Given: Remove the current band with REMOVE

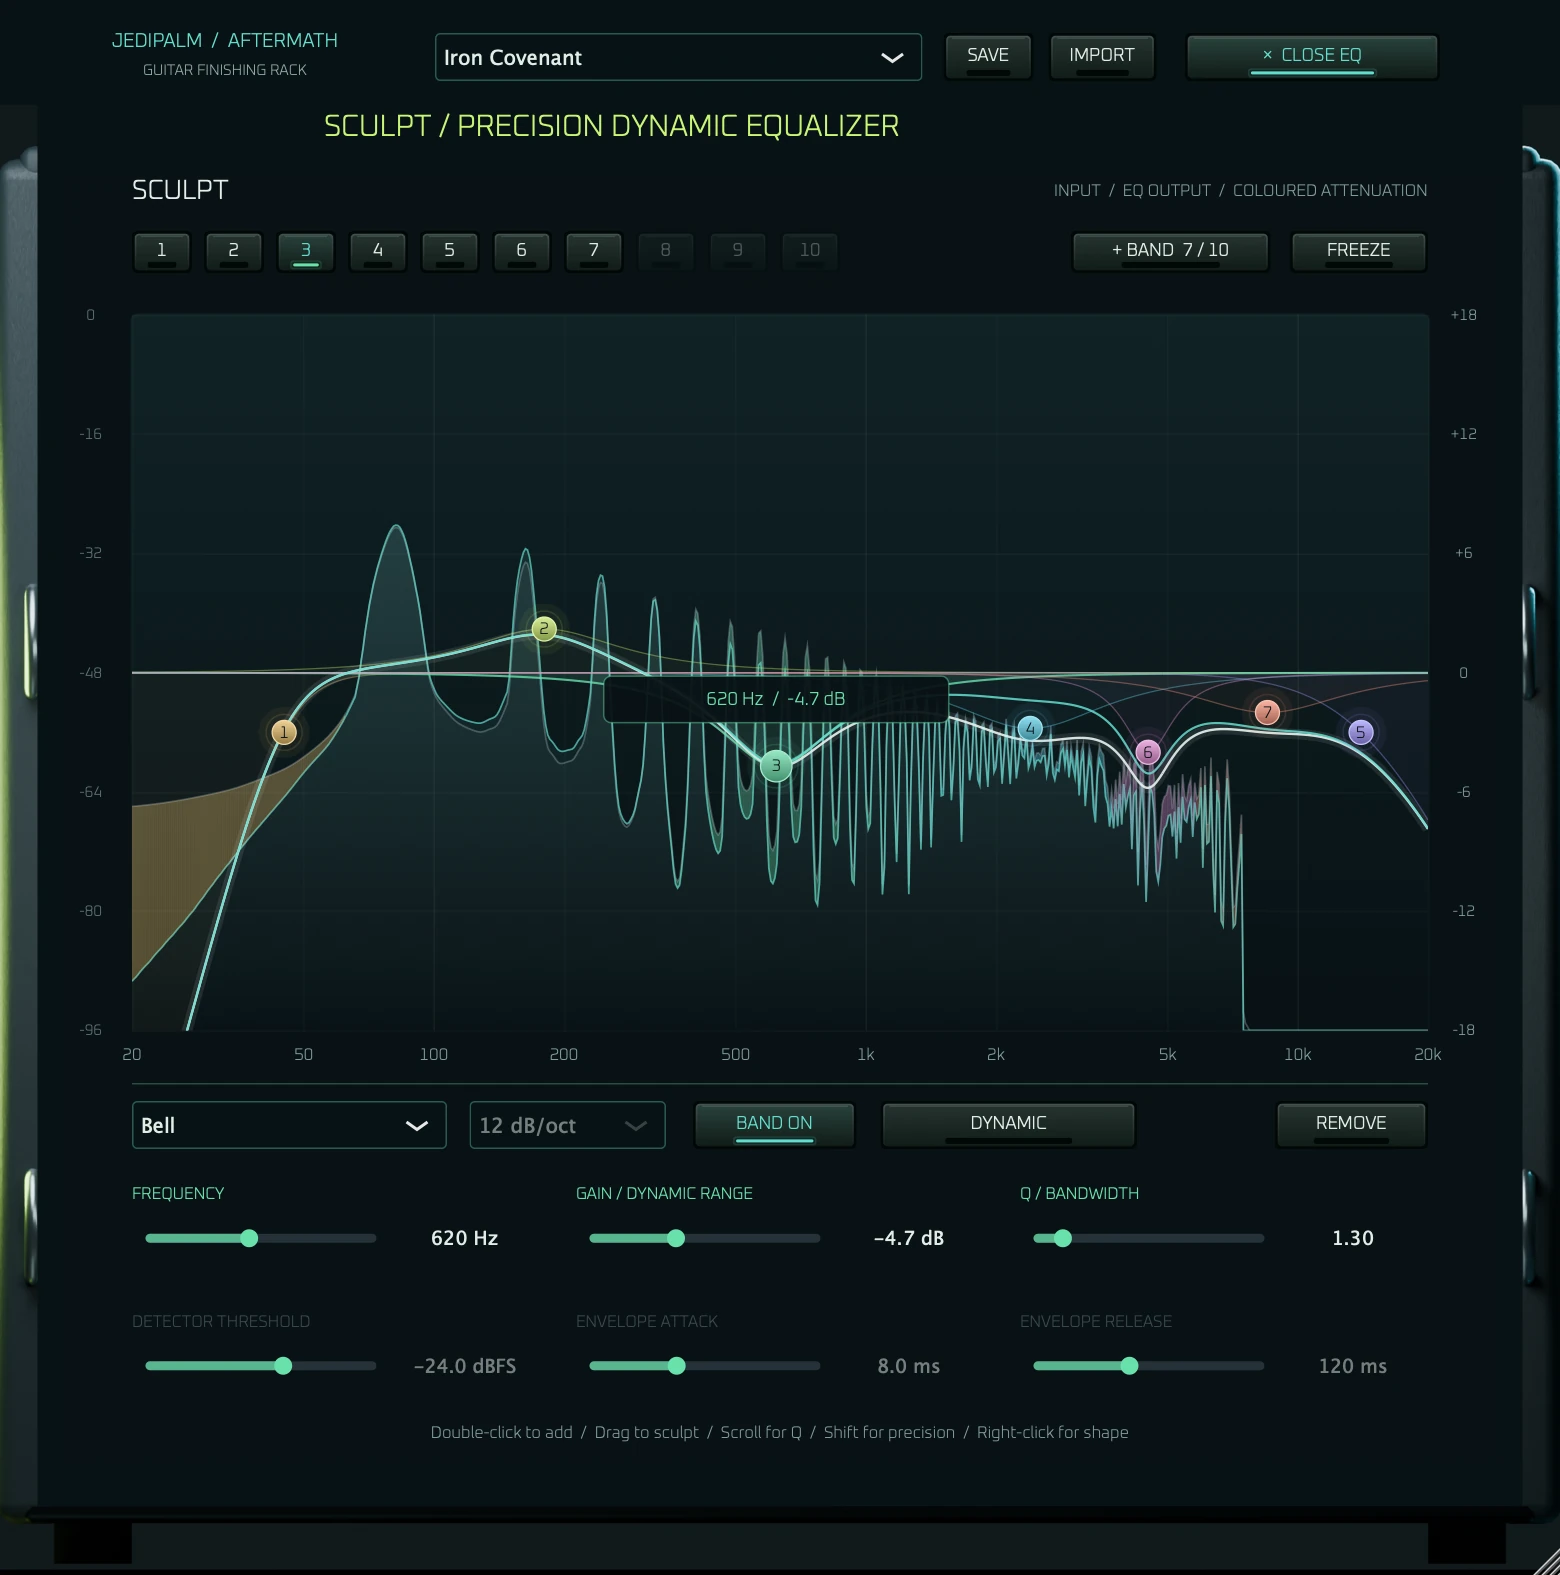Looking at the screenshot, I should (1351, 1125).
